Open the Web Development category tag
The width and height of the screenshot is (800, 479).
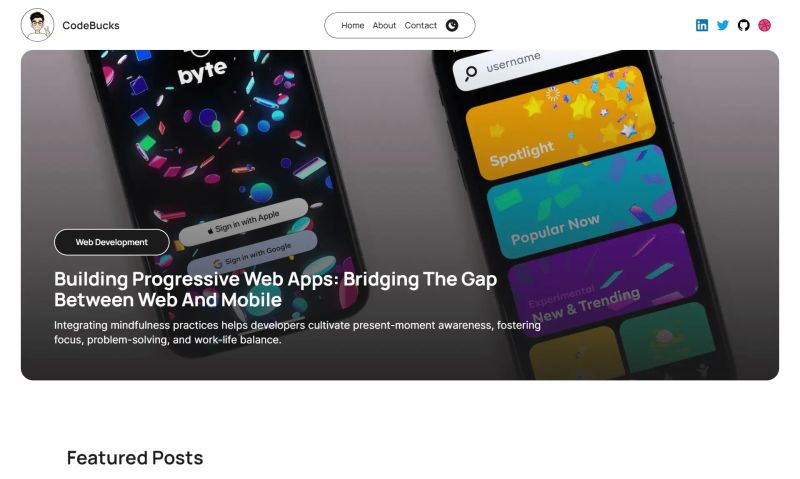[x=112, y=242]
